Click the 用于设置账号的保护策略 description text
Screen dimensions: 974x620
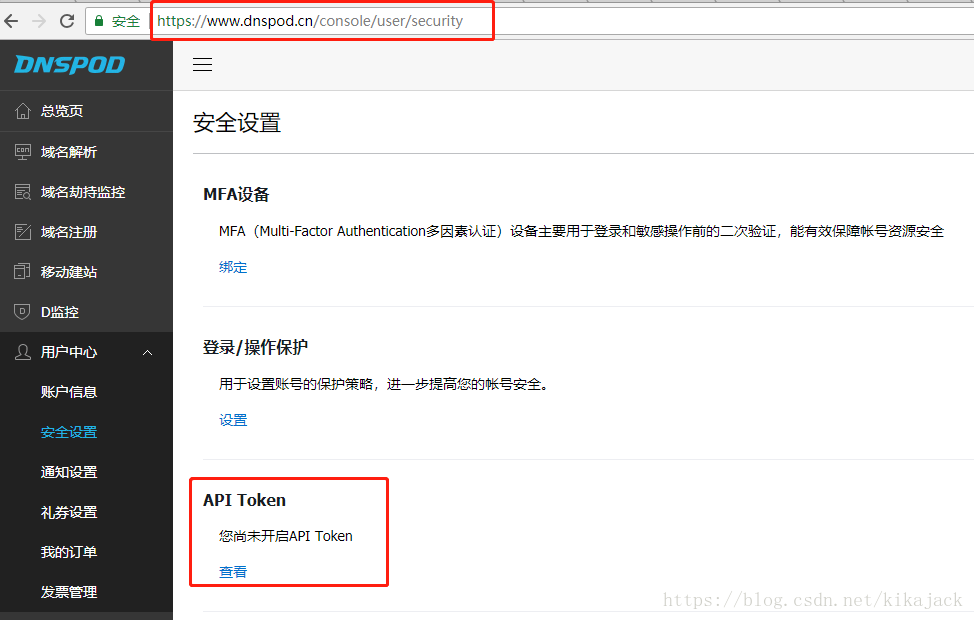click(384, 384)
